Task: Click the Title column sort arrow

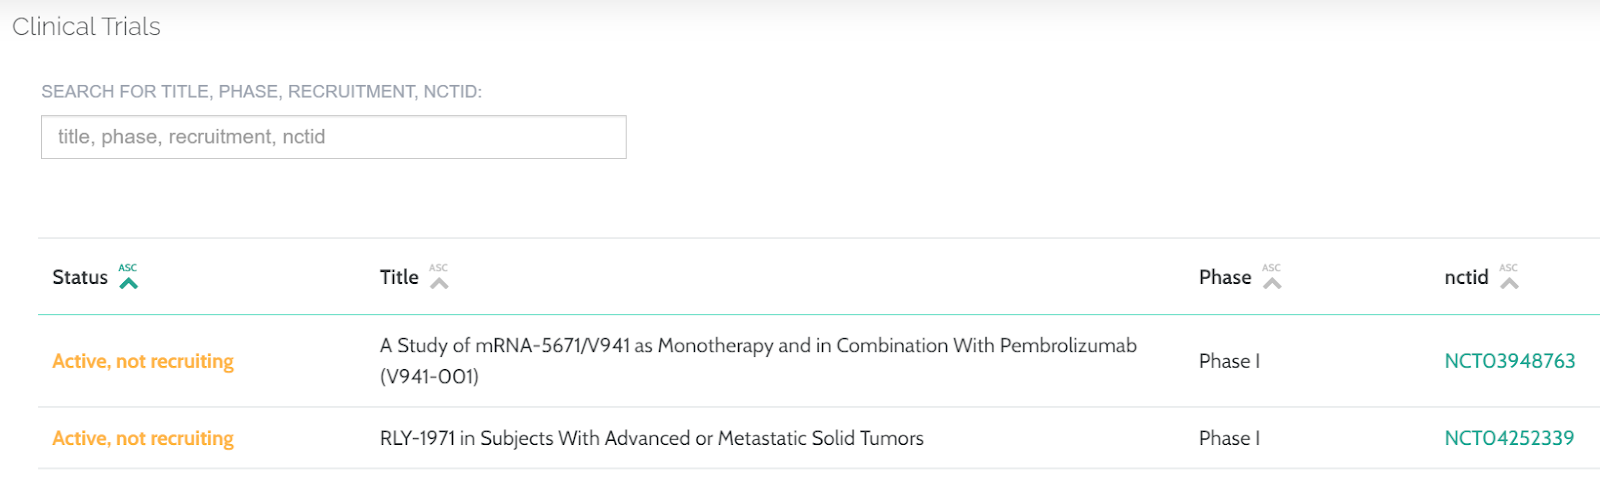Action: 439,283
